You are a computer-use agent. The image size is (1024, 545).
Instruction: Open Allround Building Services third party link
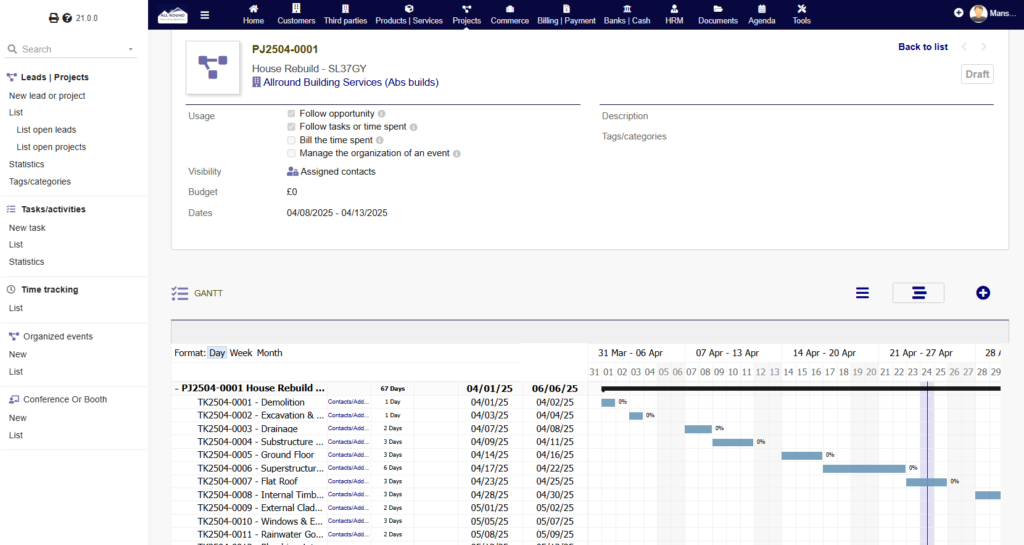tap(344, 82)
